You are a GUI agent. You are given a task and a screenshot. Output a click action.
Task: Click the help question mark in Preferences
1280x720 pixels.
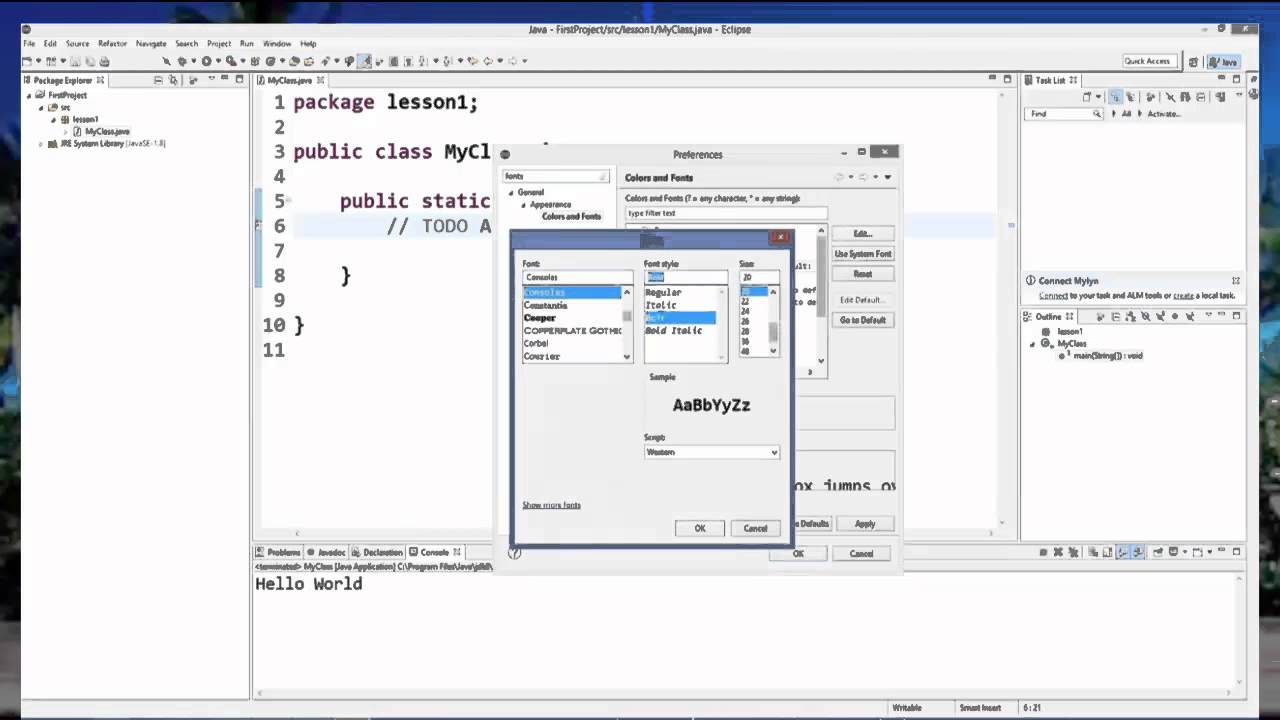(x=515, y=552)
